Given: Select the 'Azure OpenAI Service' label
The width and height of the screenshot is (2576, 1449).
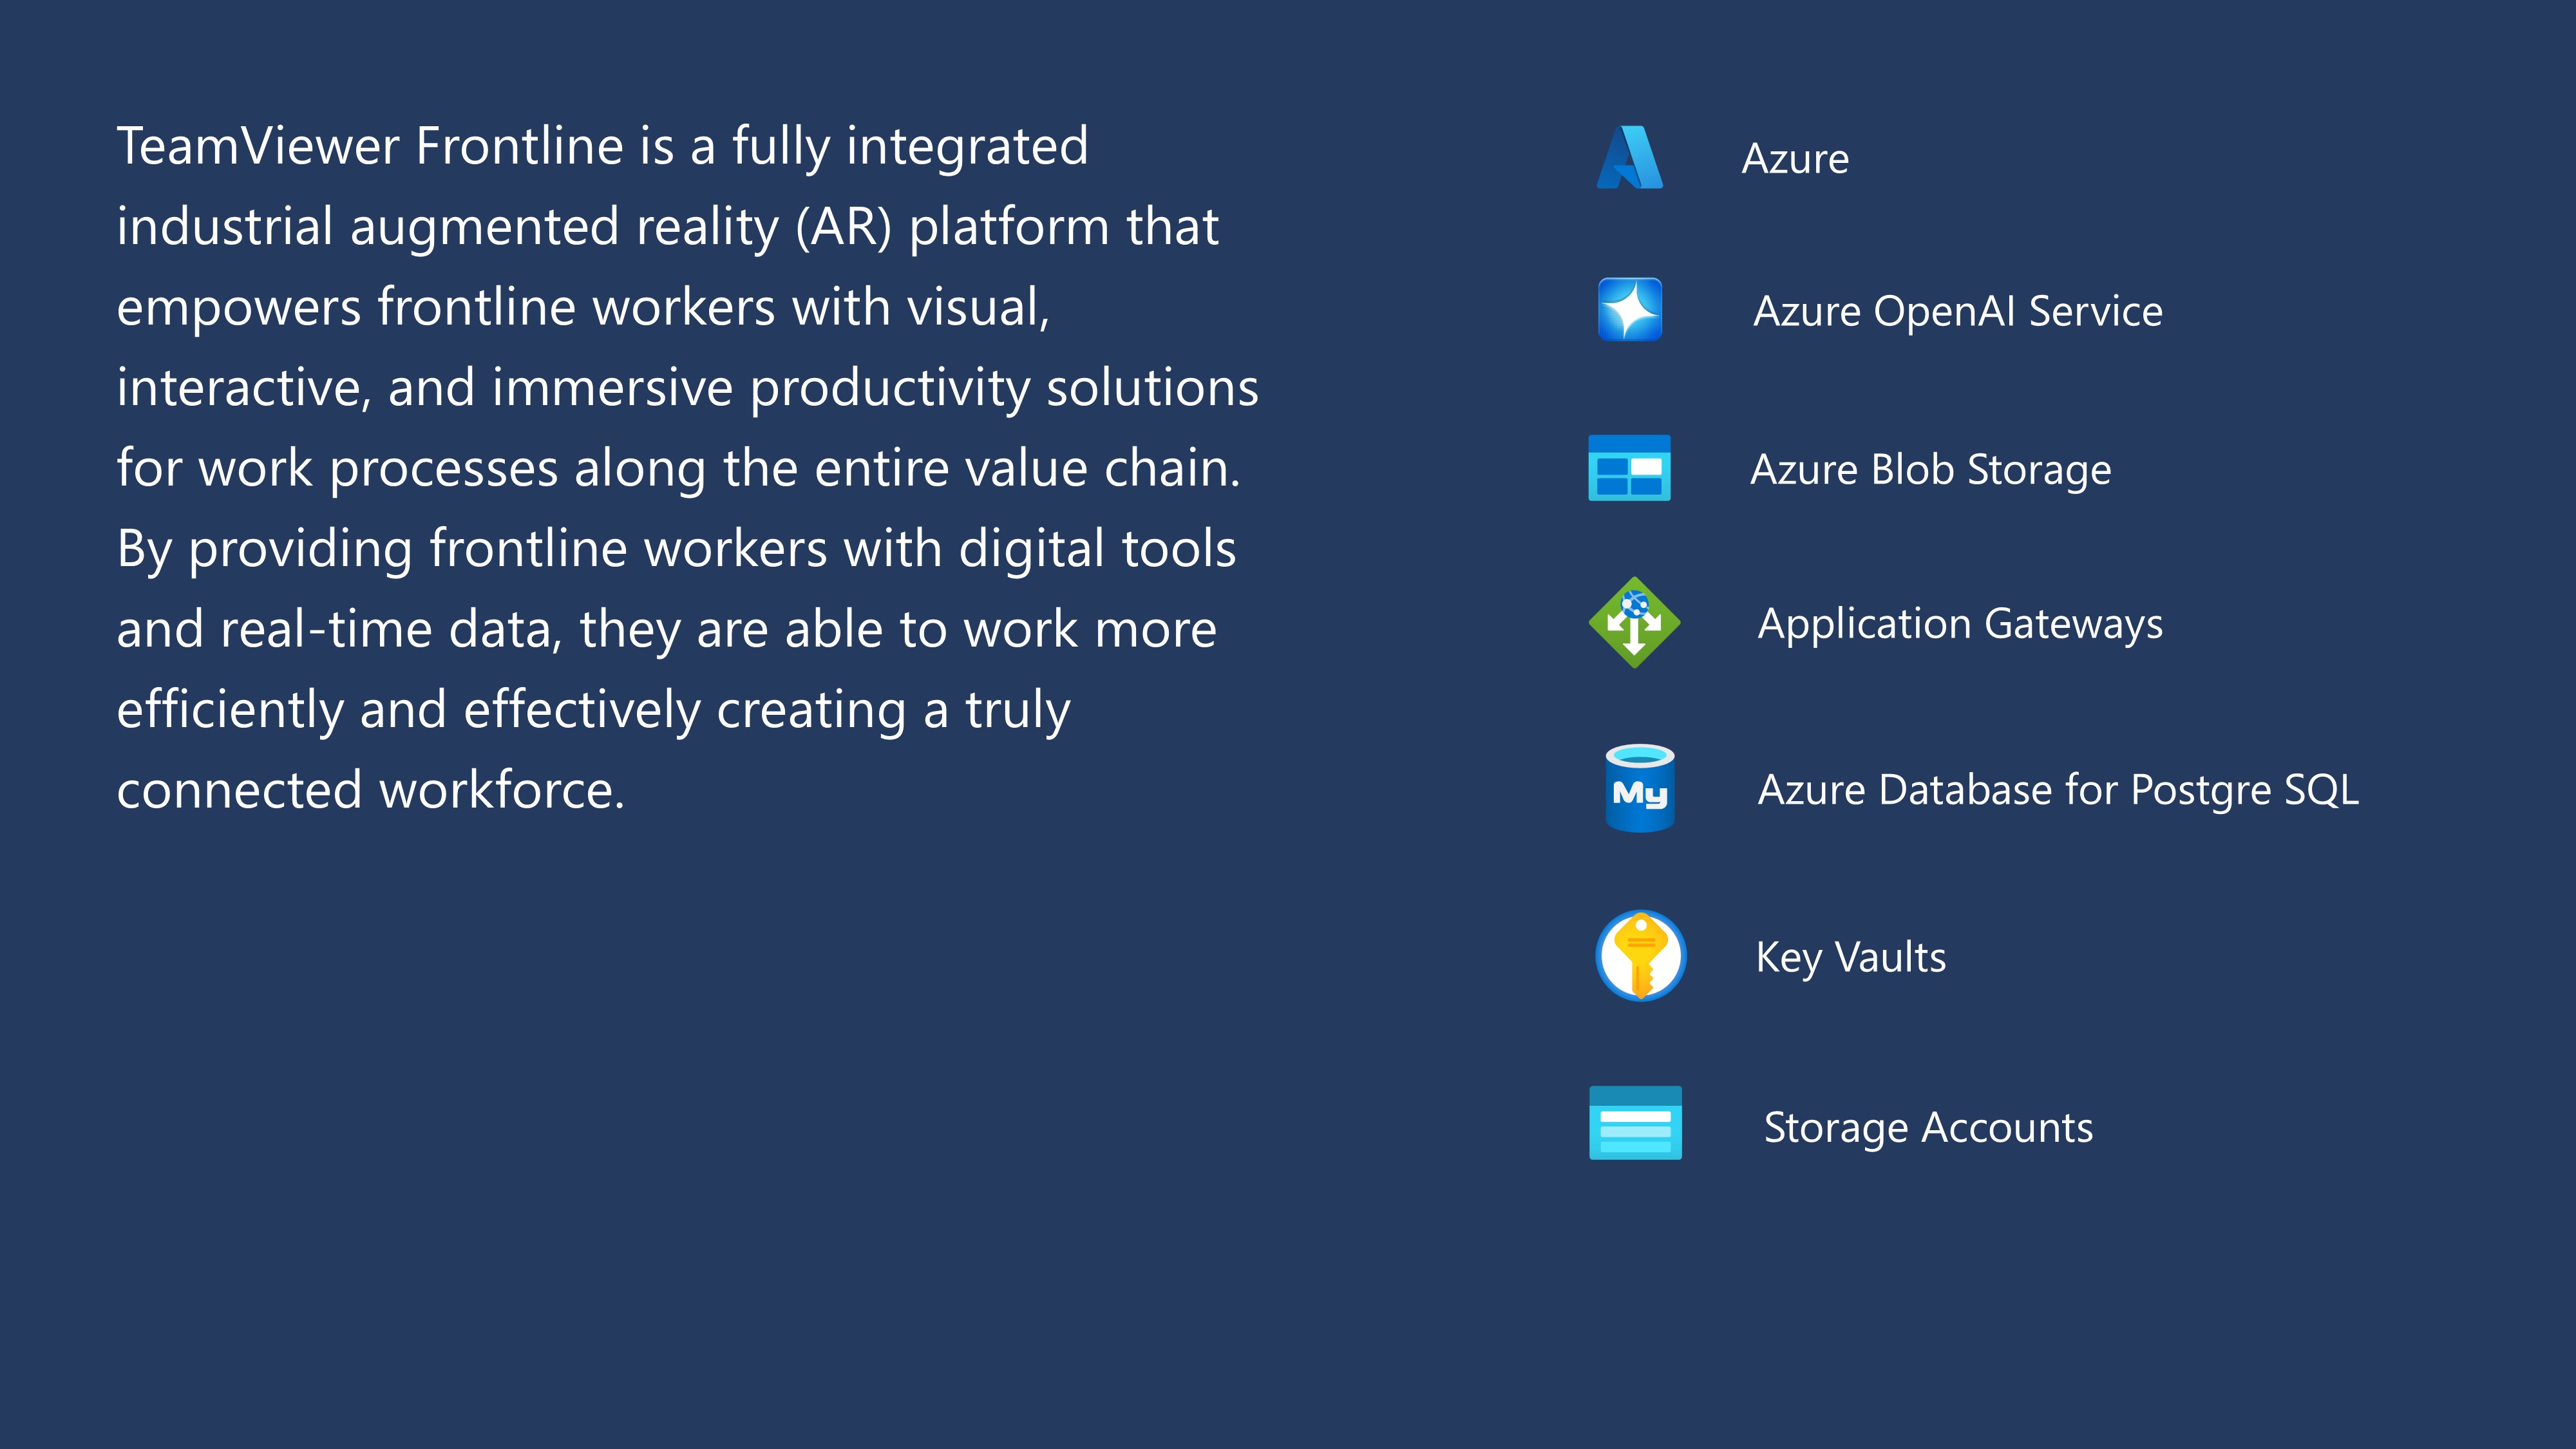Looking at the screenshot, I should [x=1958, y=311].
